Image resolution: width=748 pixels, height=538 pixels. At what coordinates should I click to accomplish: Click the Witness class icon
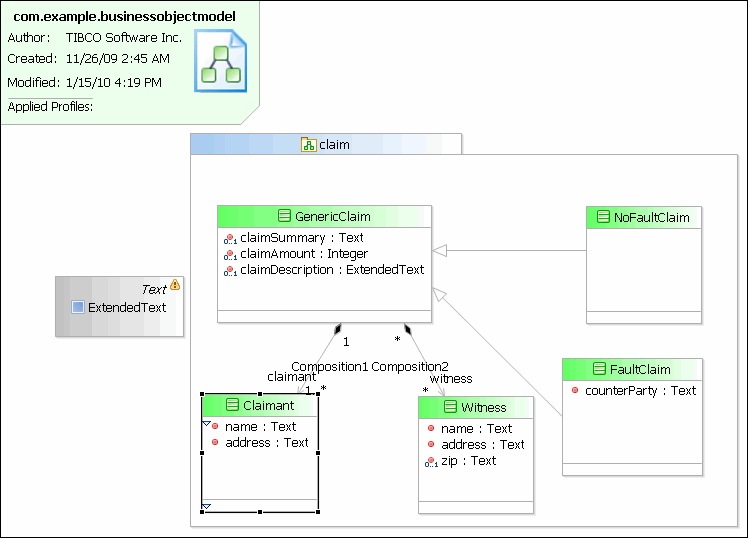(450, 407)
